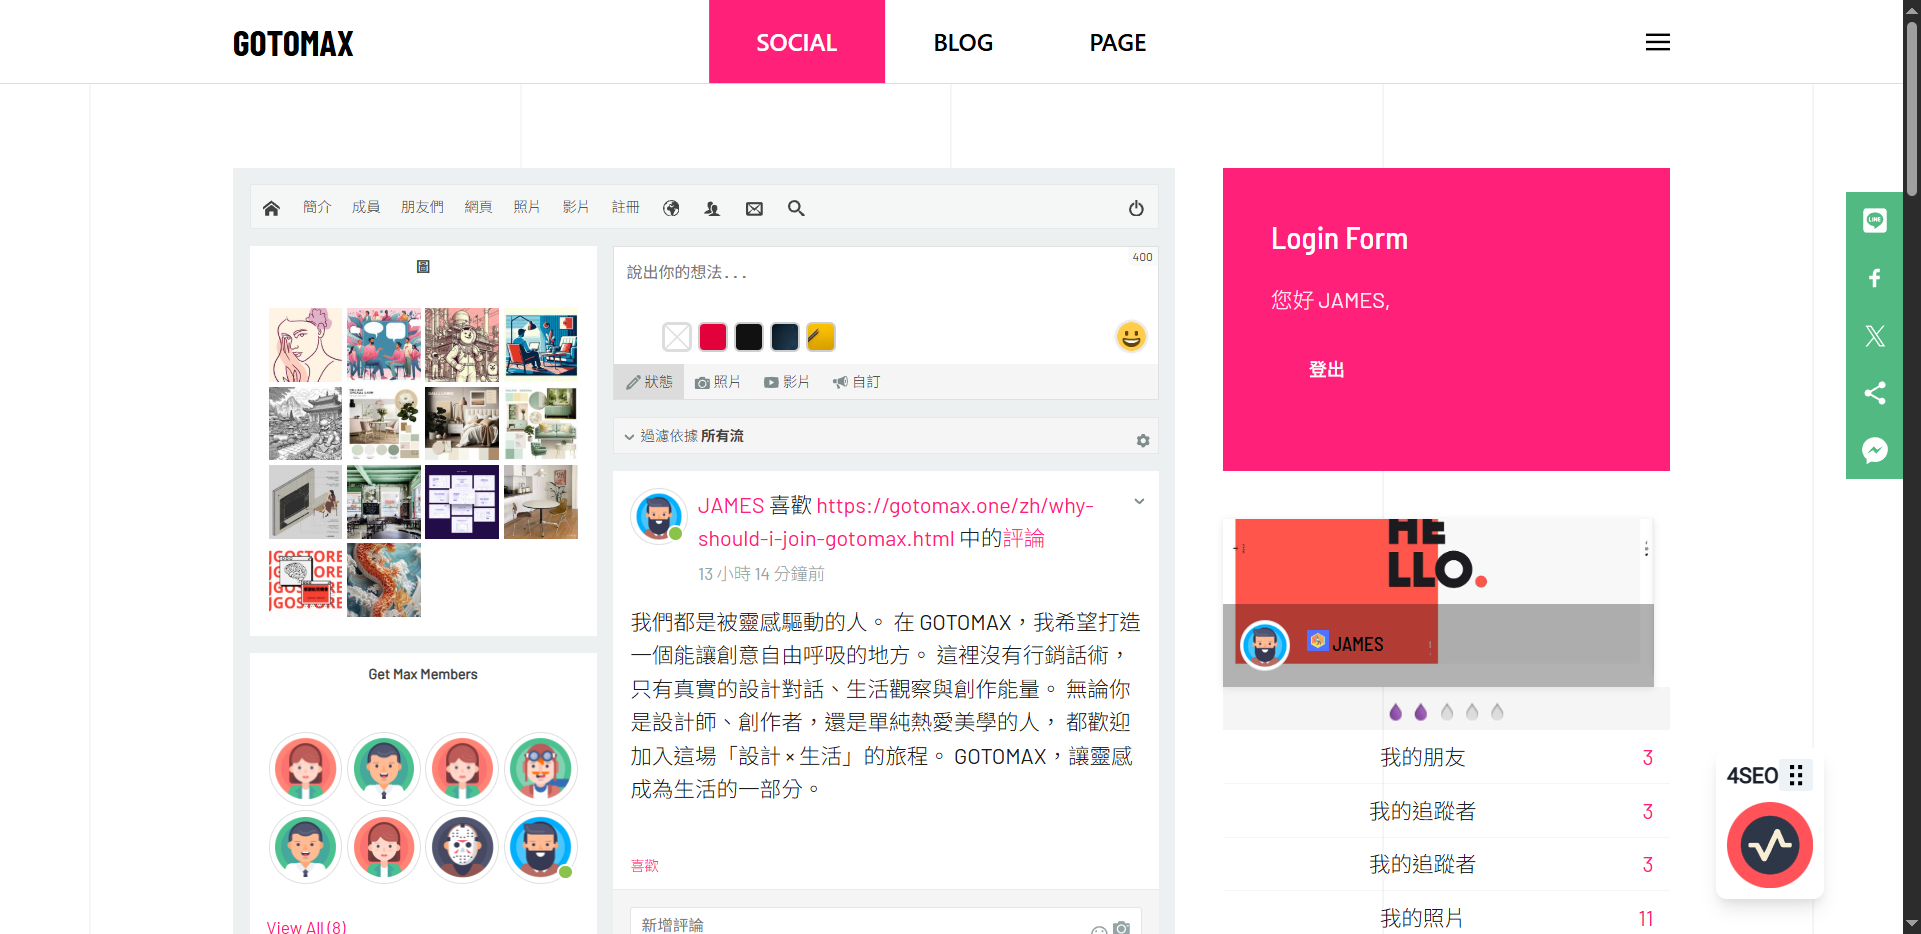
Task: Select the first carousel droplet indicator
Action: click(x=1396, y=712)
